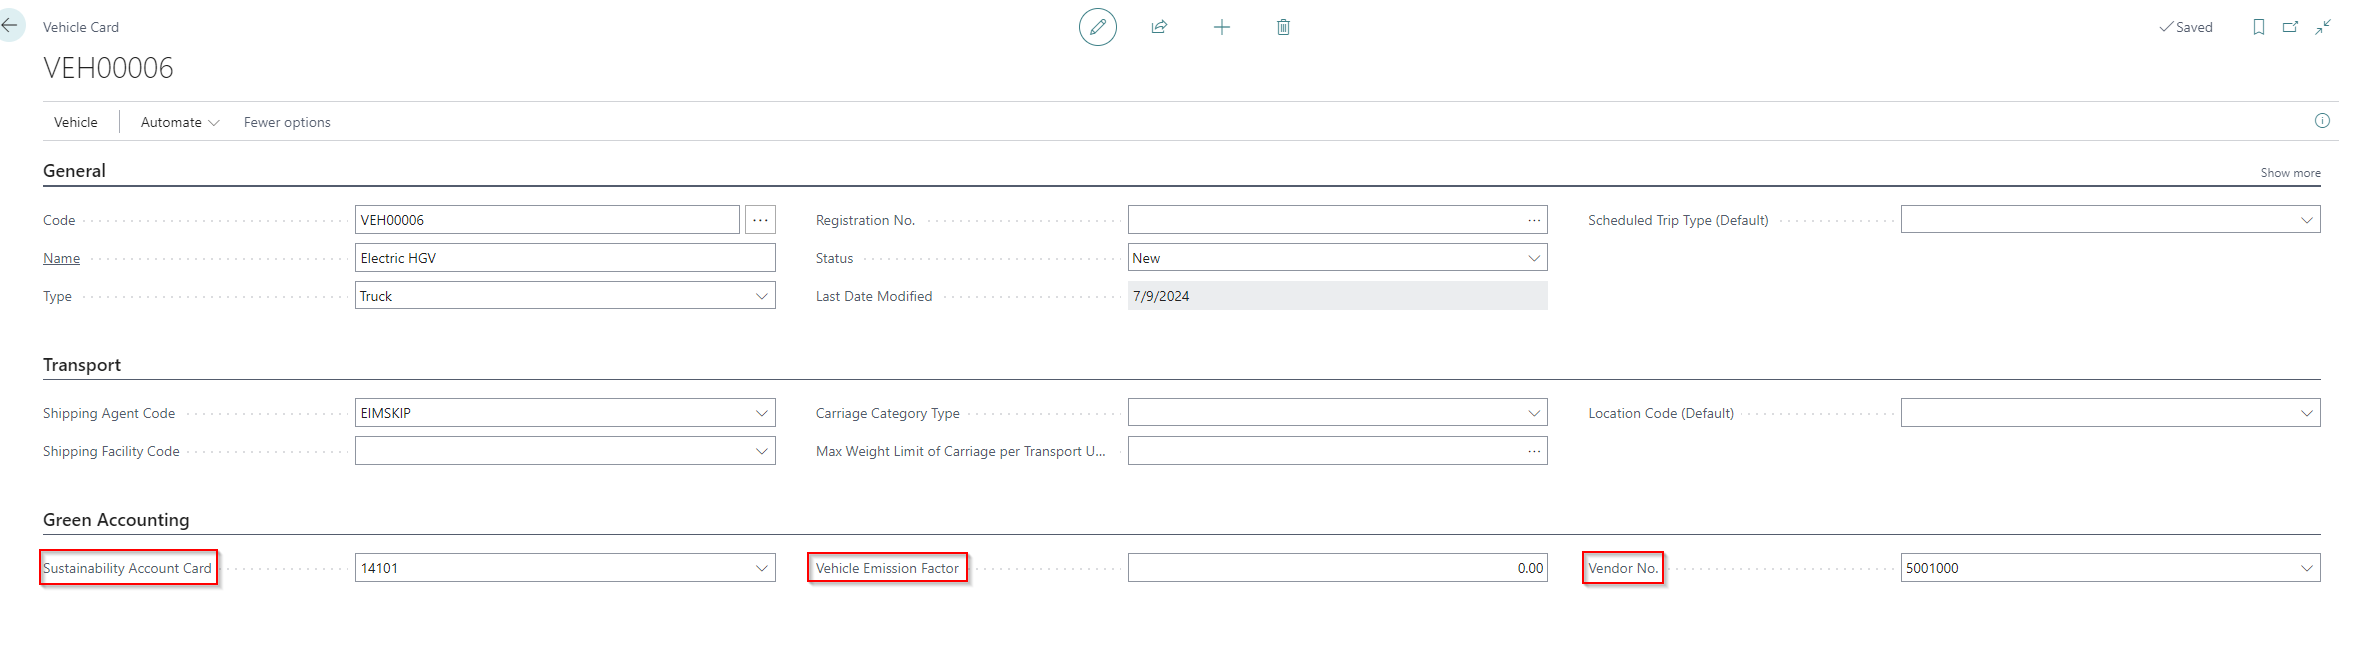Click Fewer options

[x=287, y=122]
